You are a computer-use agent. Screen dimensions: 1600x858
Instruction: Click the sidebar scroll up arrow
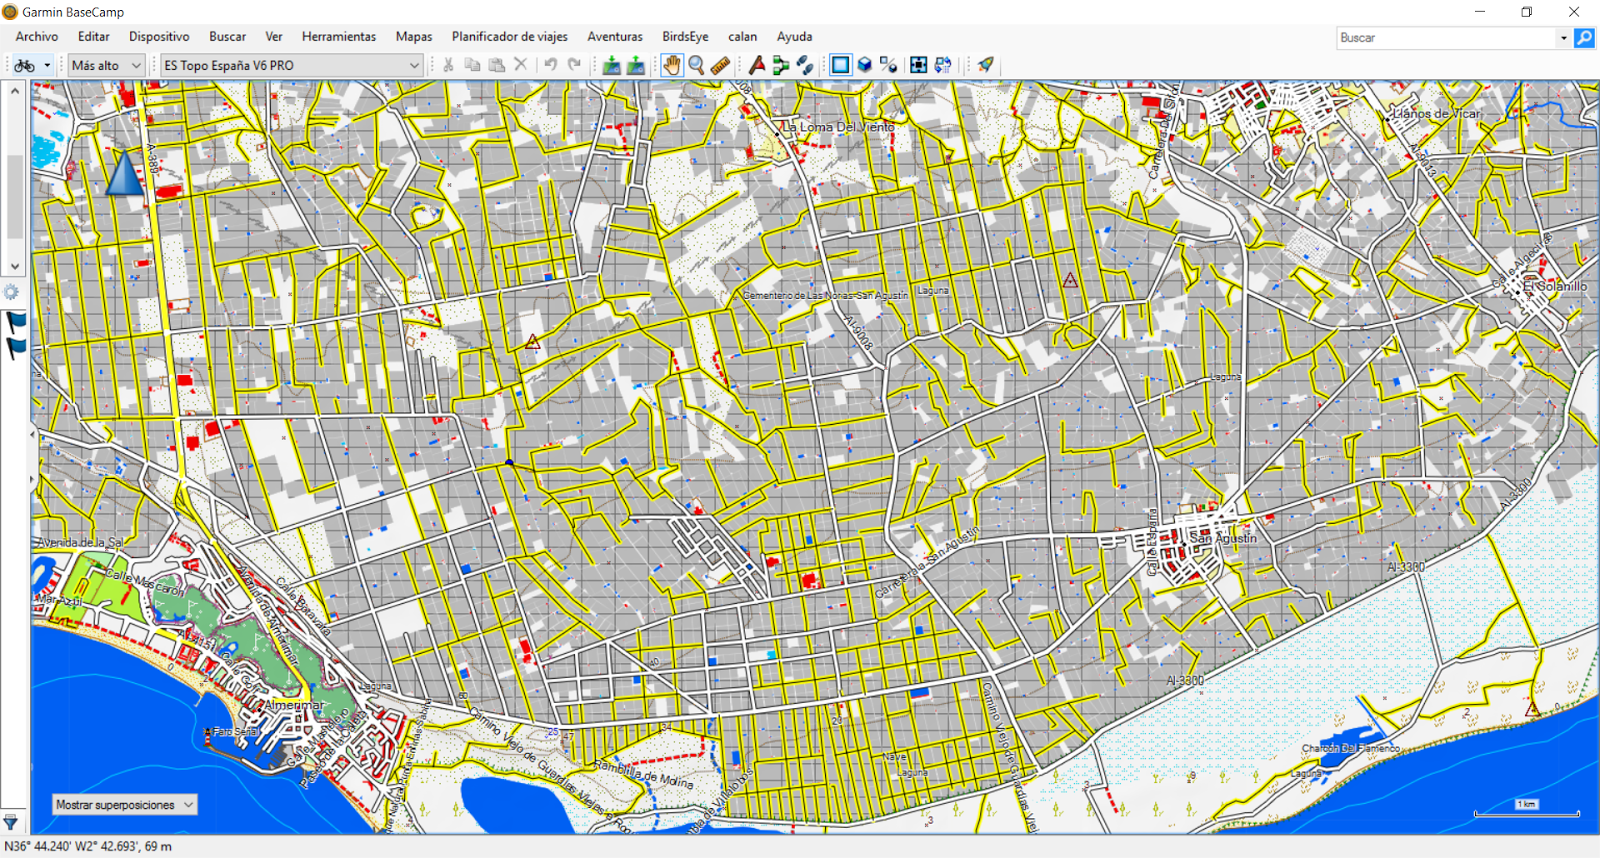tap(15, 90)
